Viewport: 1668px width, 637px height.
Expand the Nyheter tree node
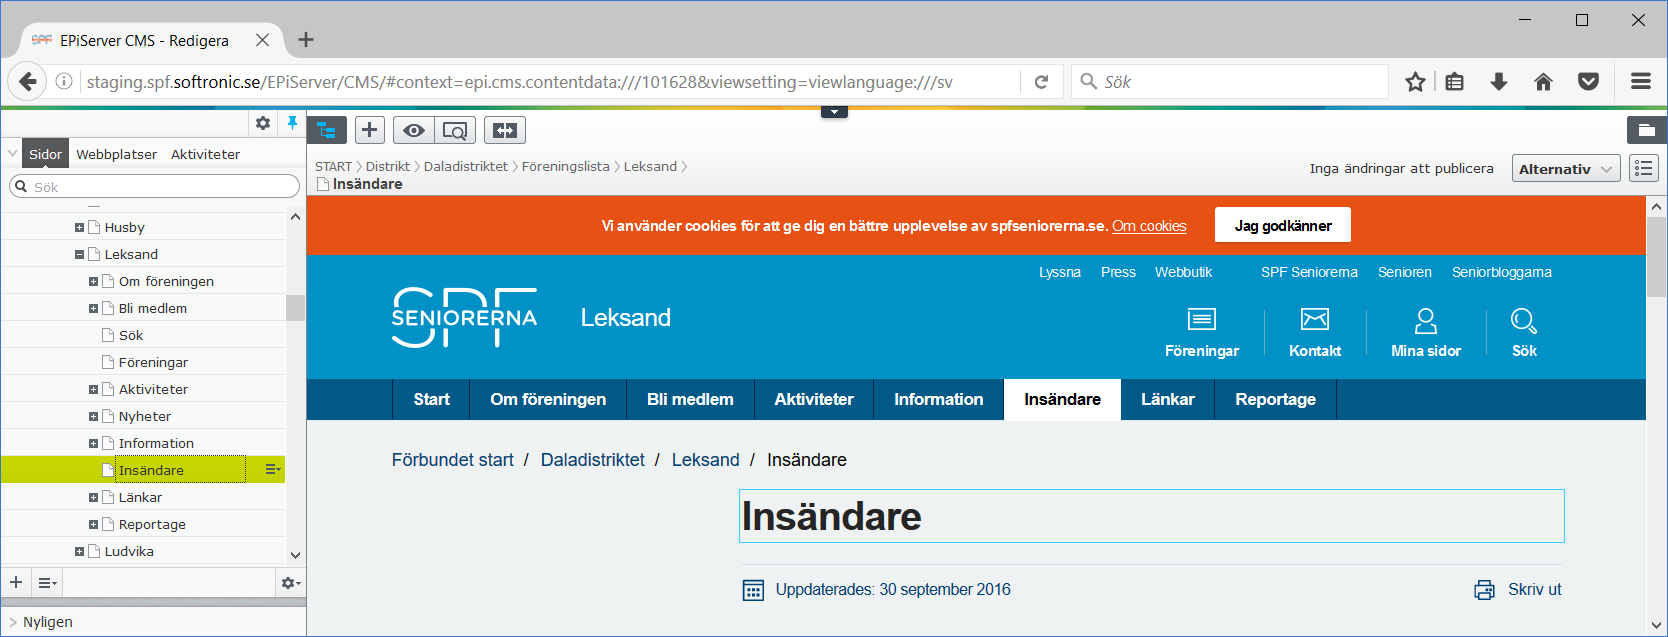point(94,417)
